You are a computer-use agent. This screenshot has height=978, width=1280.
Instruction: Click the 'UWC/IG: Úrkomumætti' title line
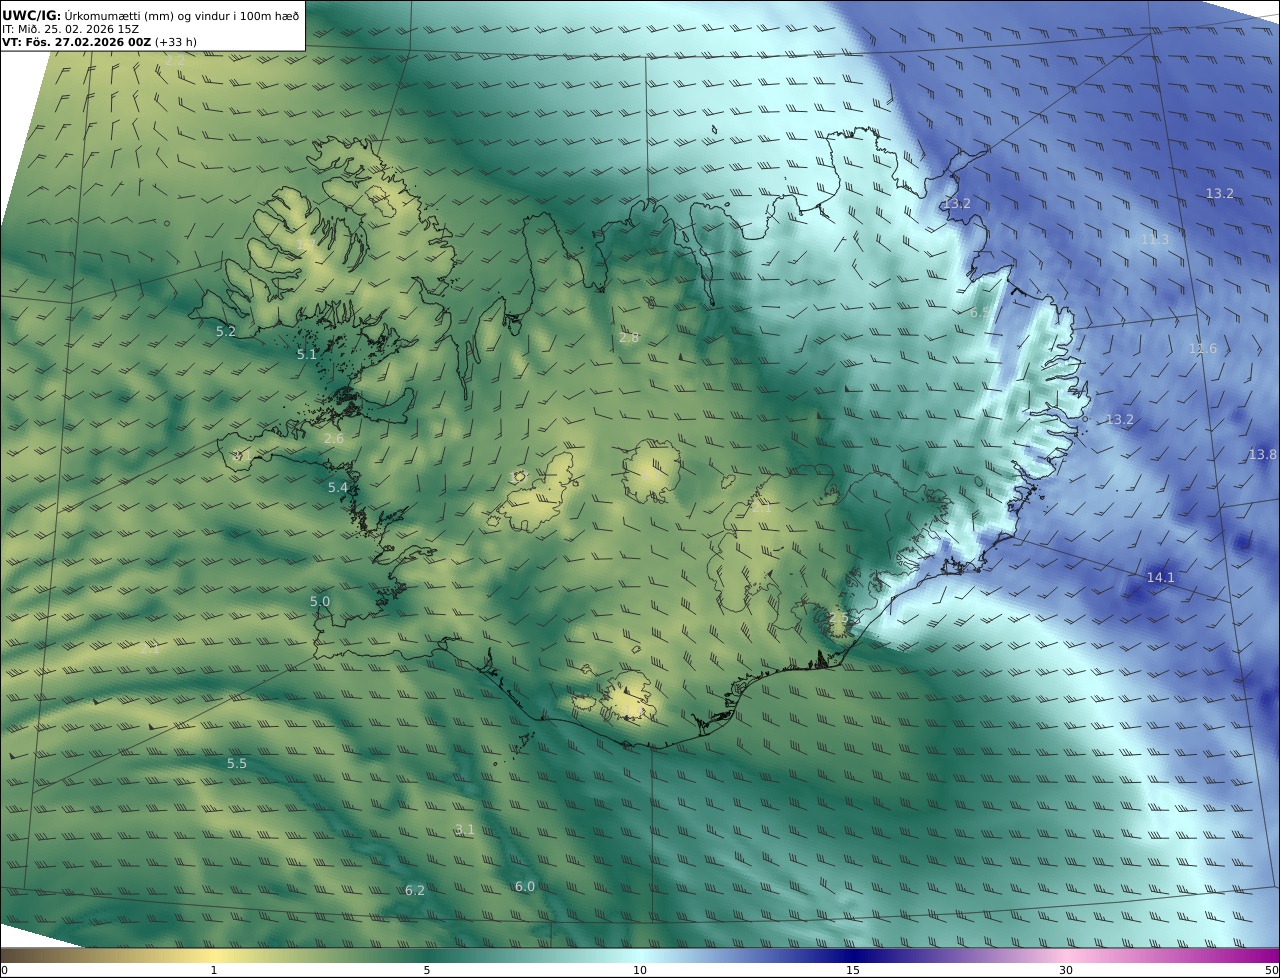click(x=150, y=14)
